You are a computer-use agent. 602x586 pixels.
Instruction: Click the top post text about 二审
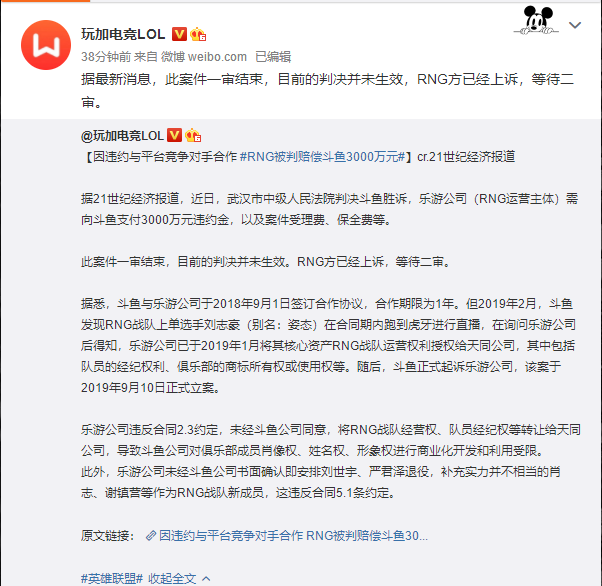coord(327,91)
